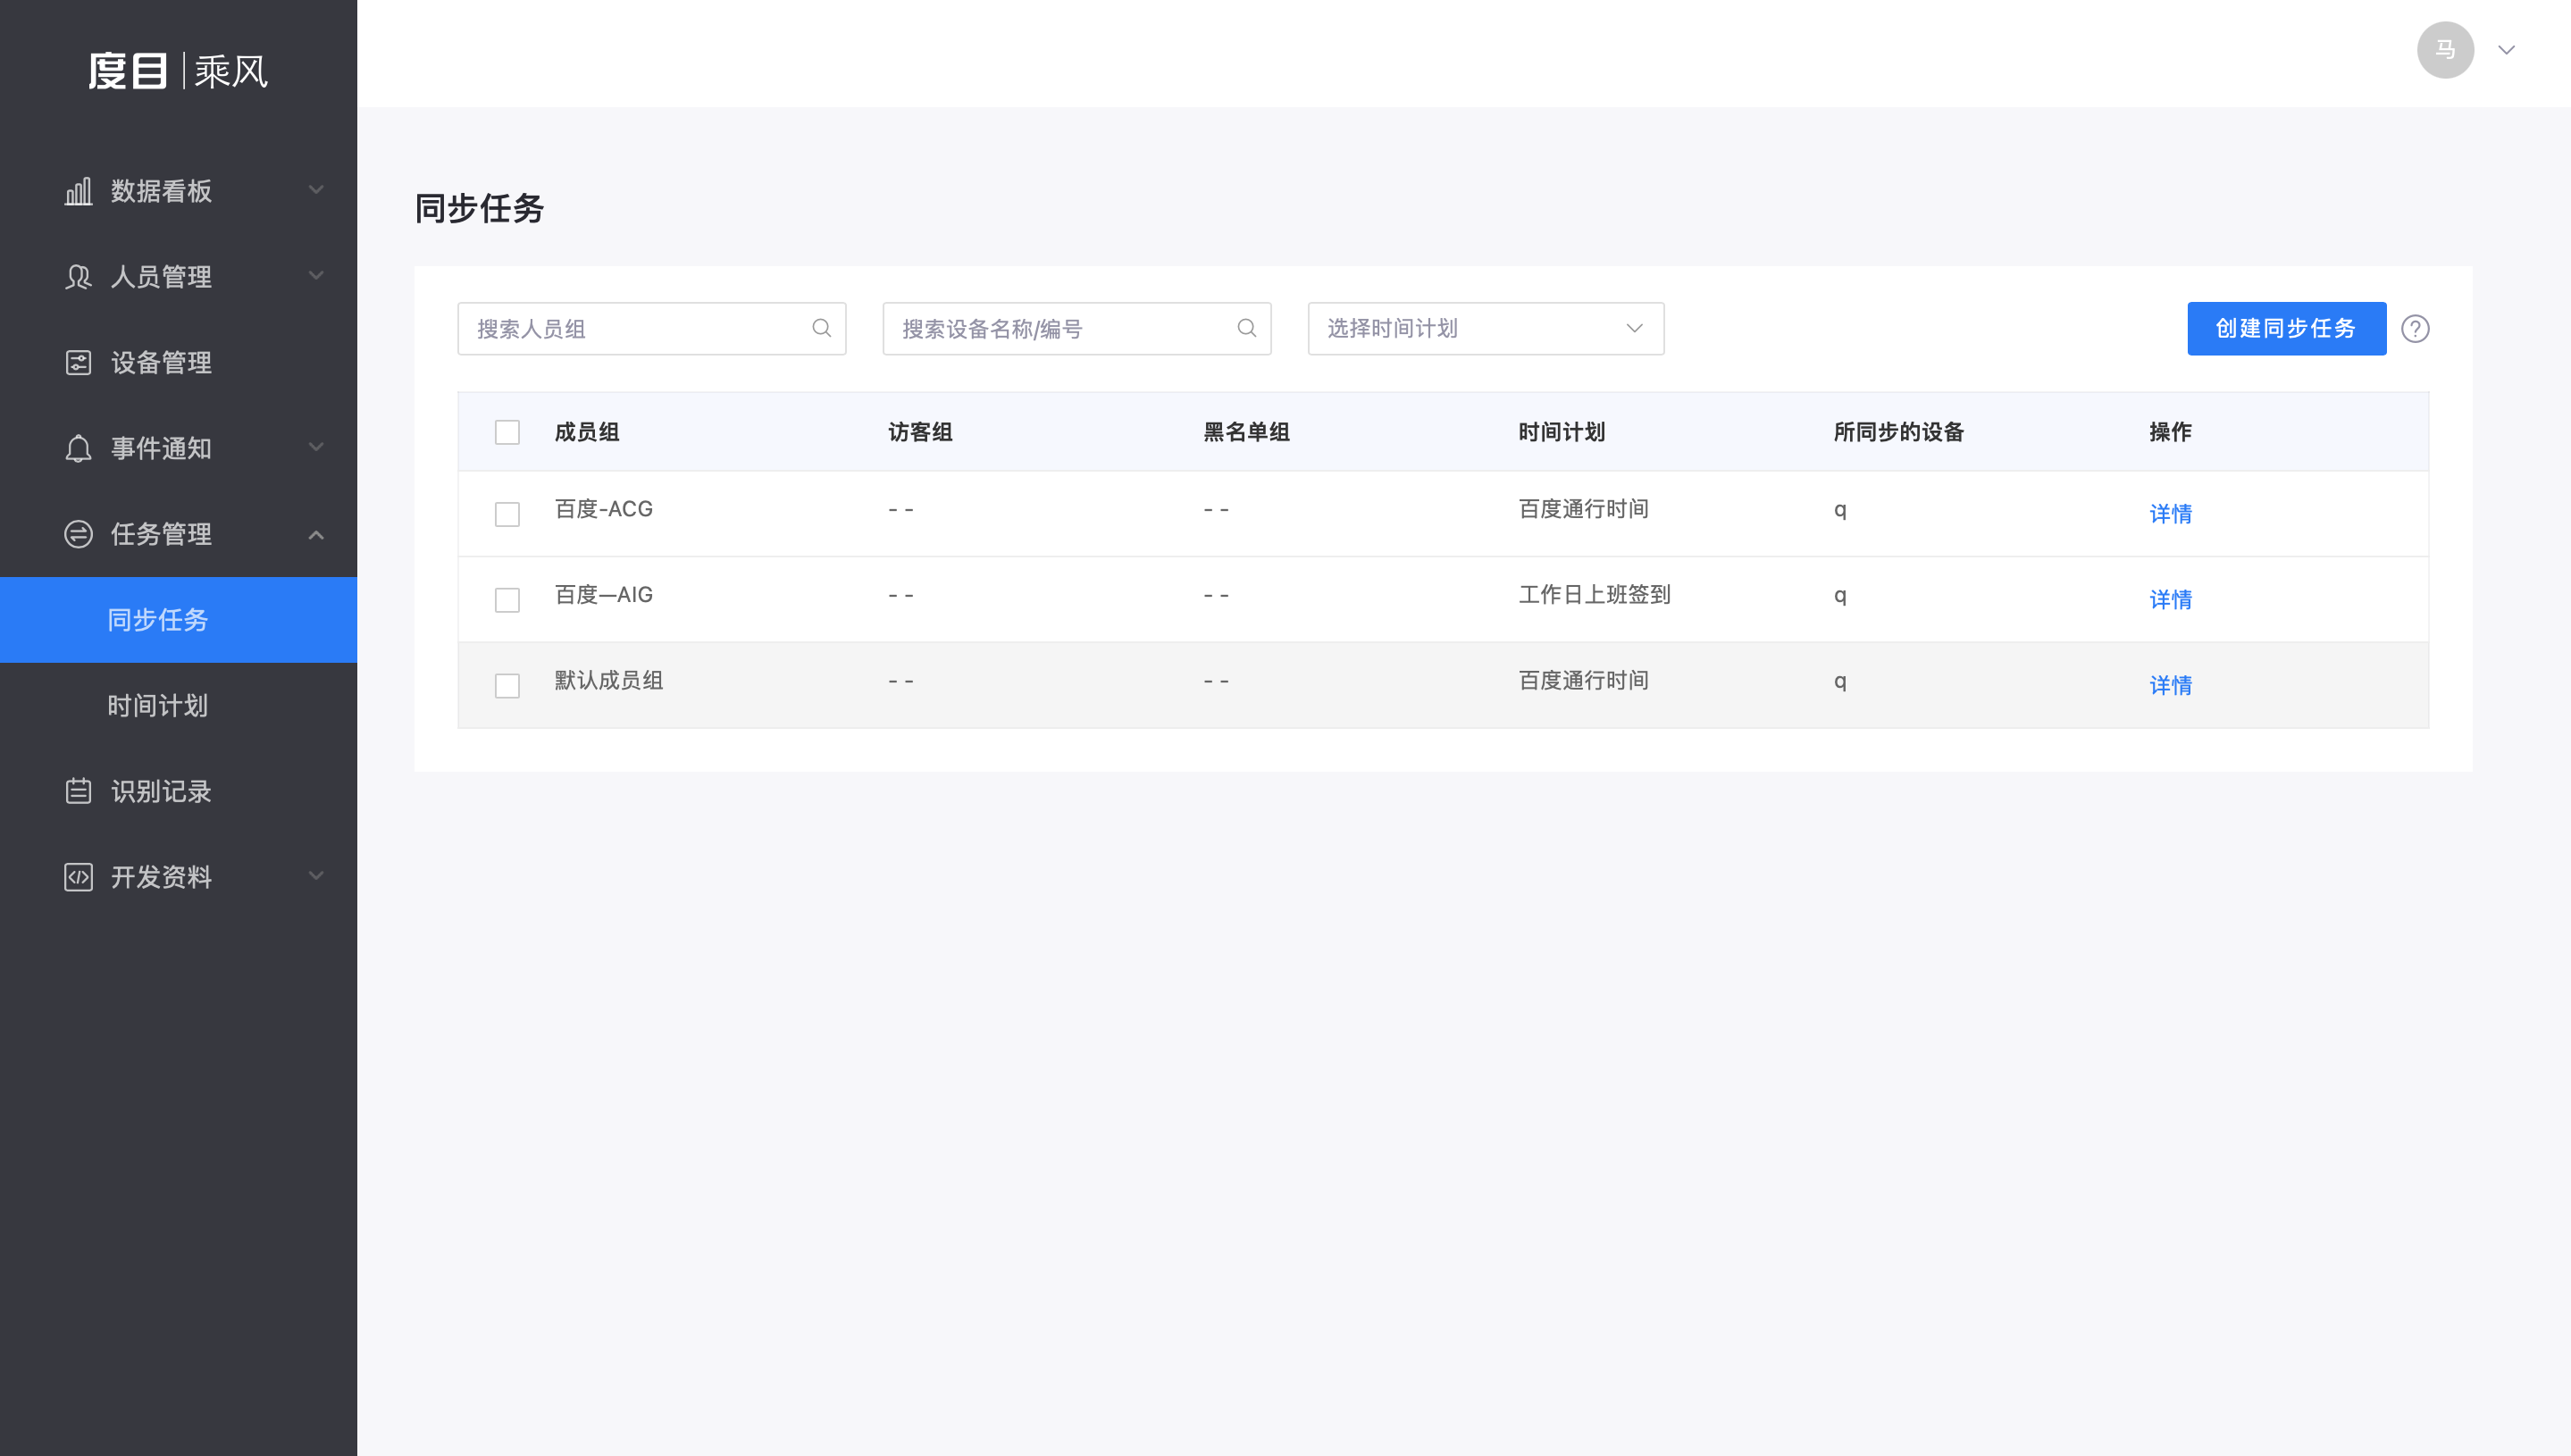Image resolution: width=2571 pixels, height=1456 pixels.
Task: Click the 时间计划 column header
Action: (x=1561, y=432)
